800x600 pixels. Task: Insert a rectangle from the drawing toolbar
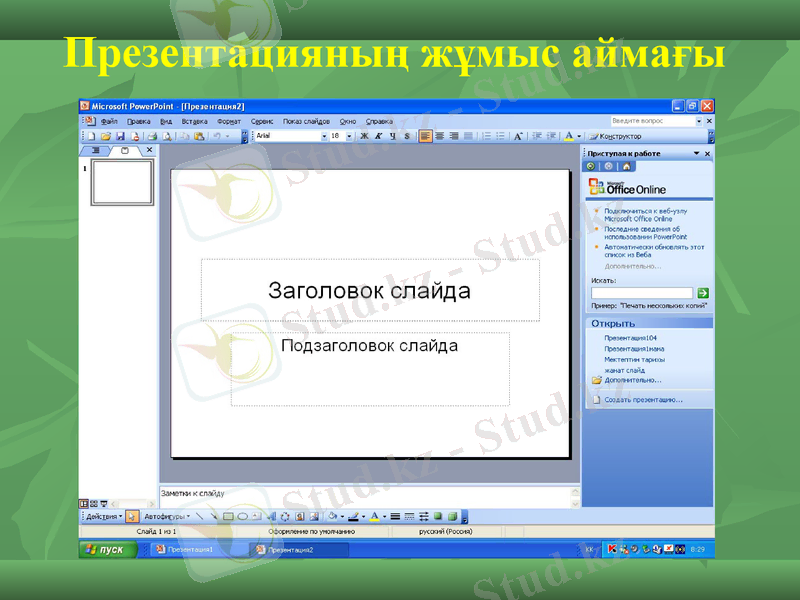click(x=230, y=515)
